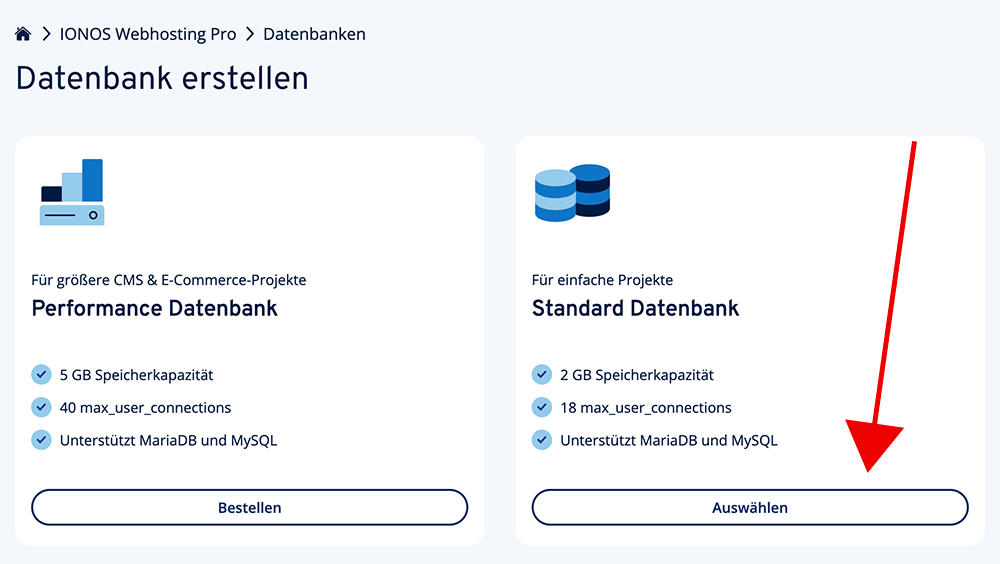Screen dimensions: 1000x564
Task: Click checkmark beside 18 max_user_connections
Action: (541, 407)
